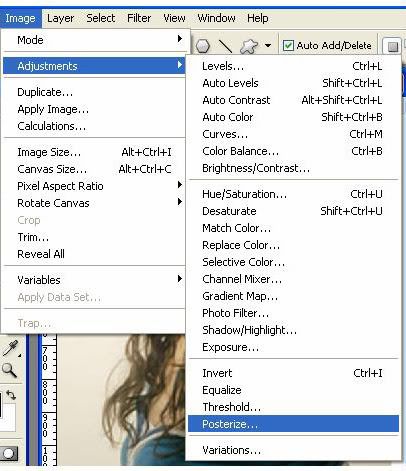Open Variations... dialog

pyautogui.click(x=293, y=450)
